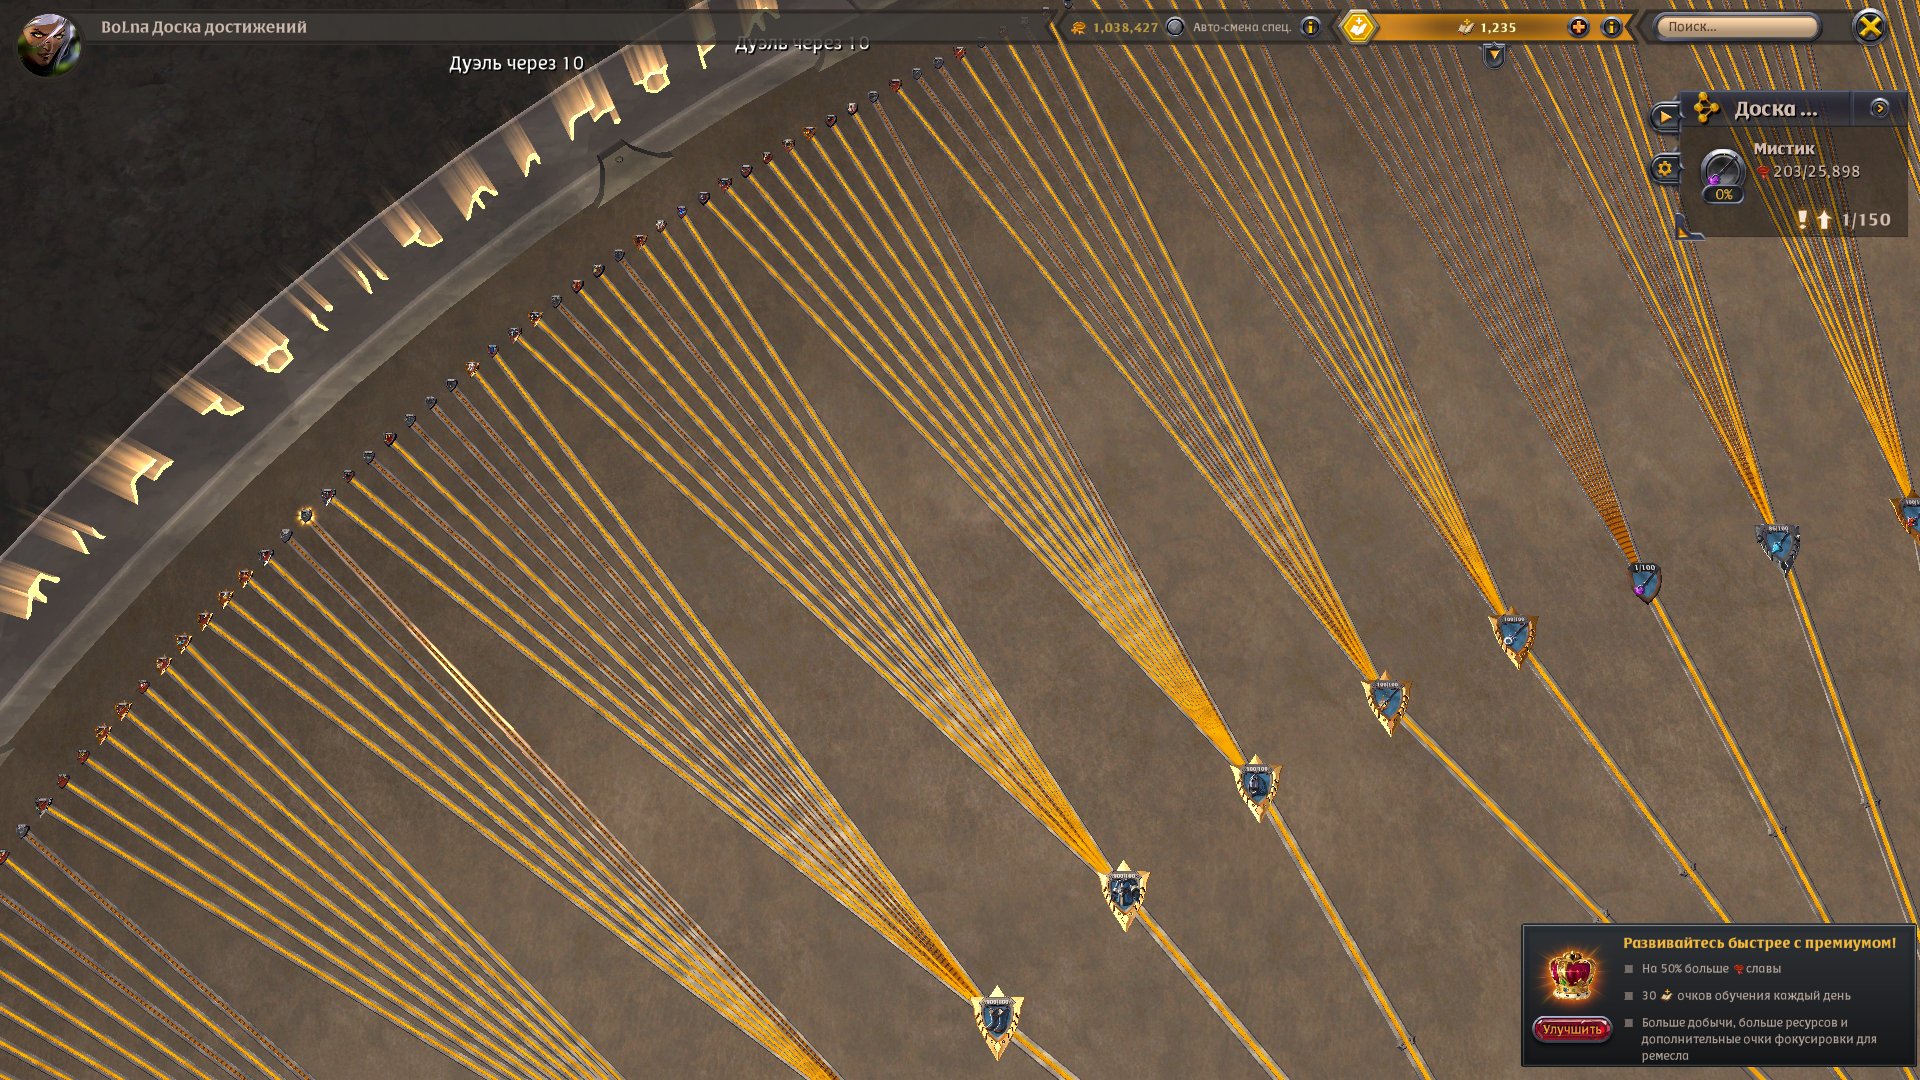Screen dimensions: 1920x1080
Task: Open info icon beside learning points plus
Action: pos(1611,27)
